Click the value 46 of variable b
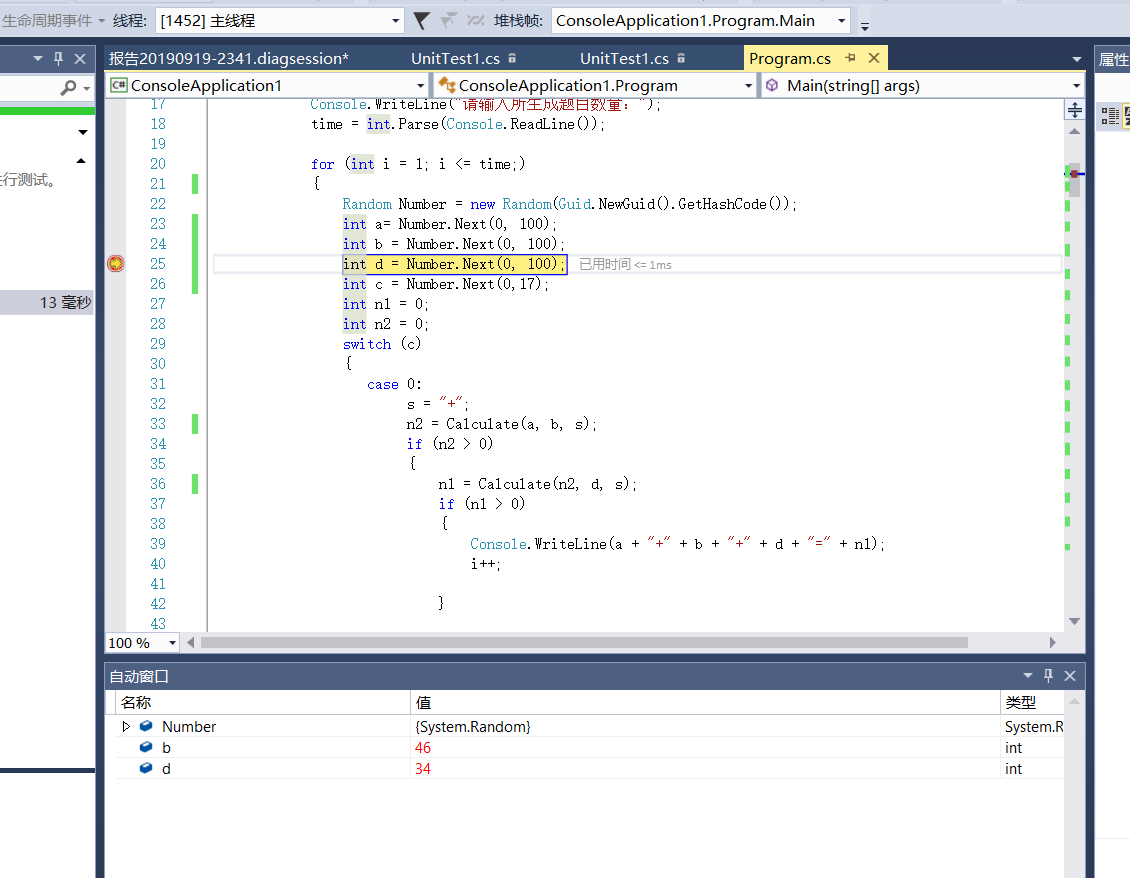This screenshot has width=1130, height=878. click(x=423, y=748)
